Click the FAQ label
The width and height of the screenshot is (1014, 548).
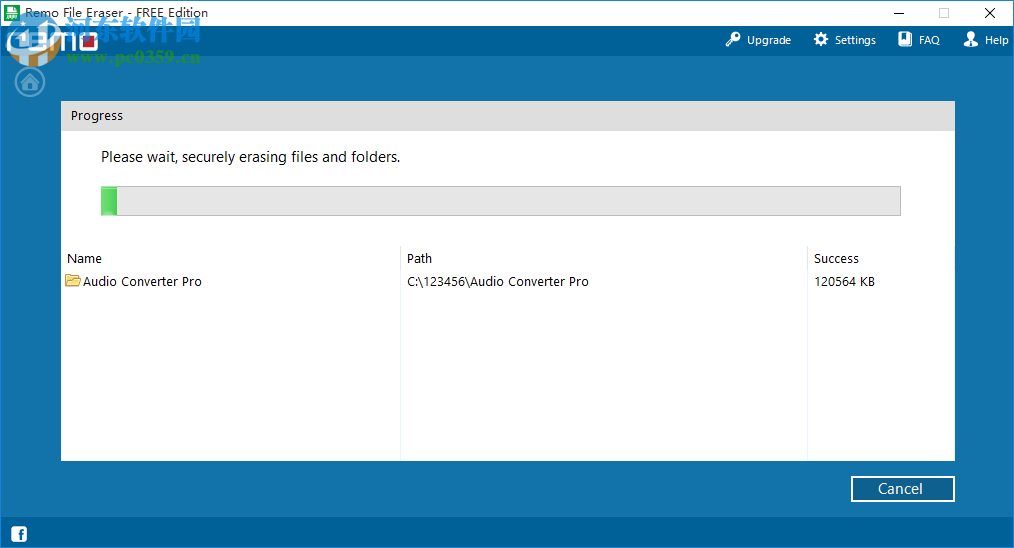[x=929, y=40]
